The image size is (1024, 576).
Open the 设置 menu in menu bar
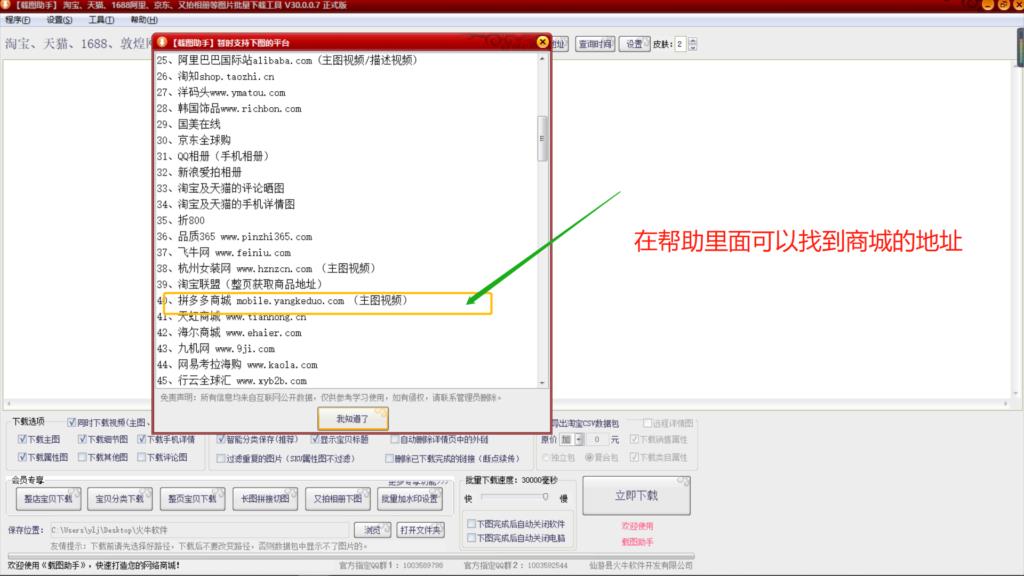tap(59, 20)
